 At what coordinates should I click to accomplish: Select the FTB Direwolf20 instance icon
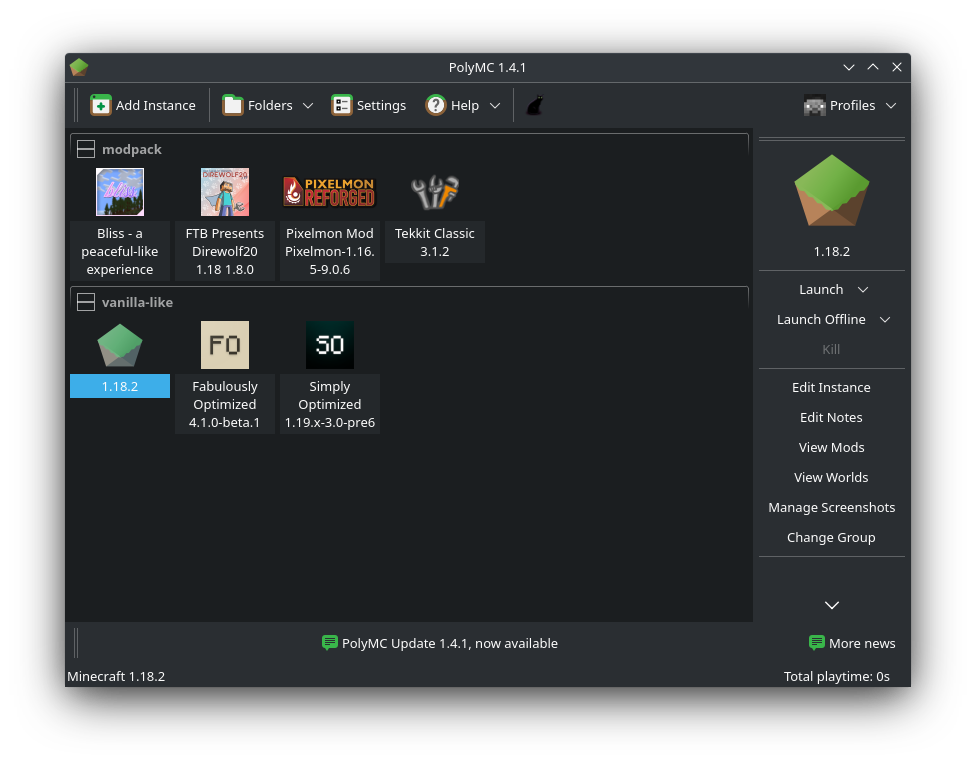[225, 192]
